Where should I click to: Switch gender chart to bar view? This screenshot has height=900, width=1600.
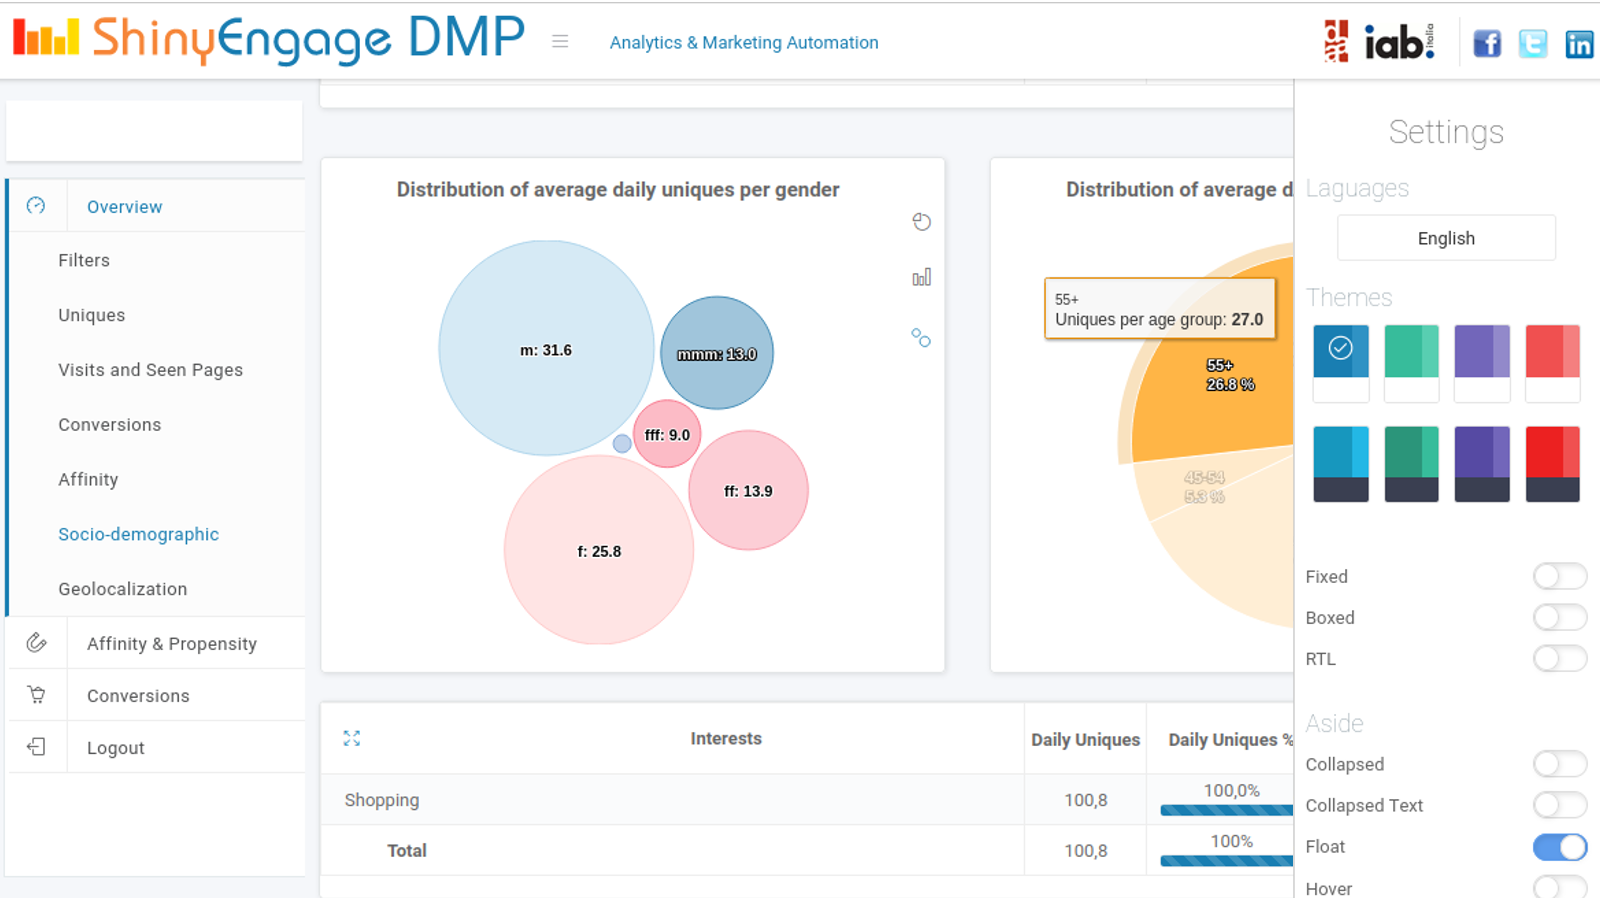coord(921,277)
